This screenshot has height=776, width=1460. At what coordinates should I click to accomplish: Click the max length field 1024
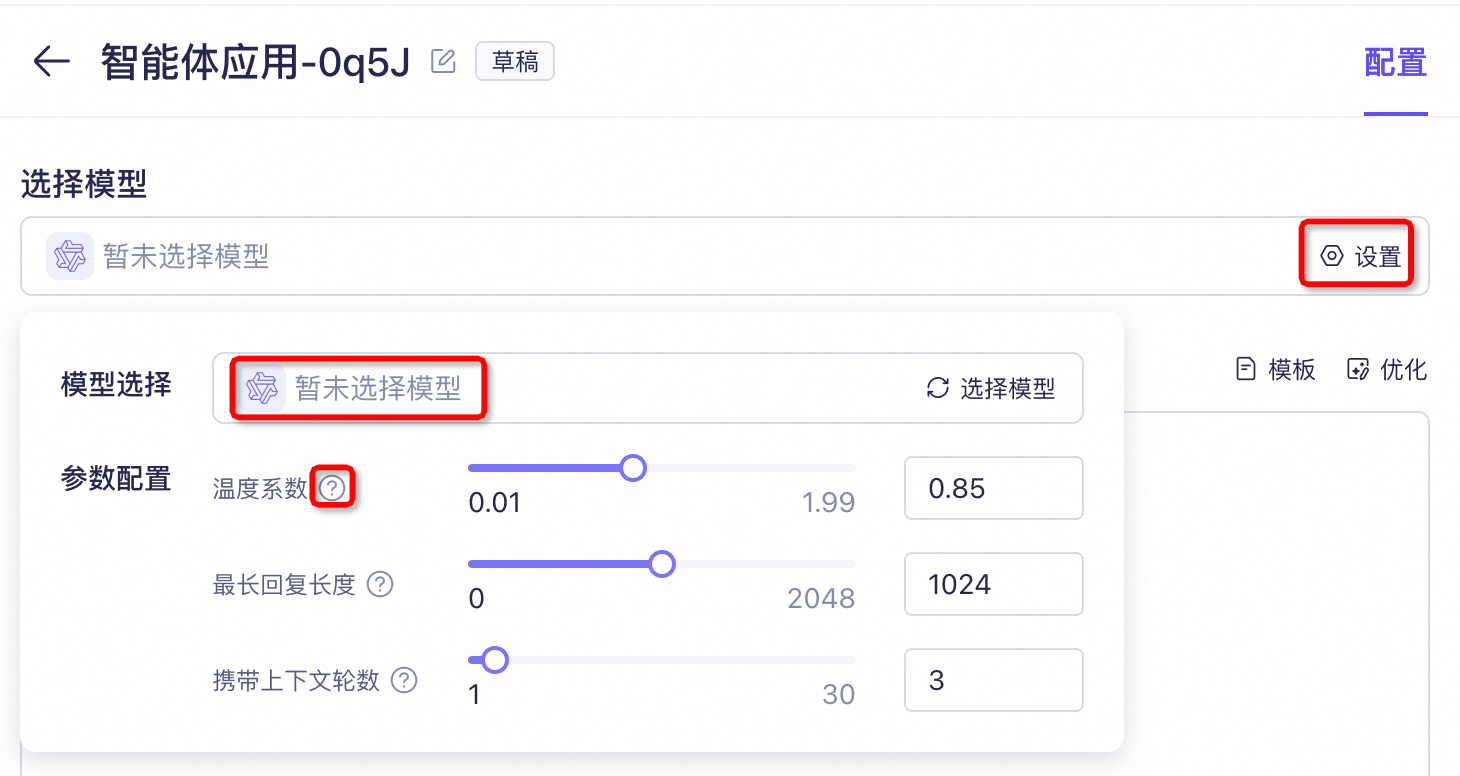(994, 584)
